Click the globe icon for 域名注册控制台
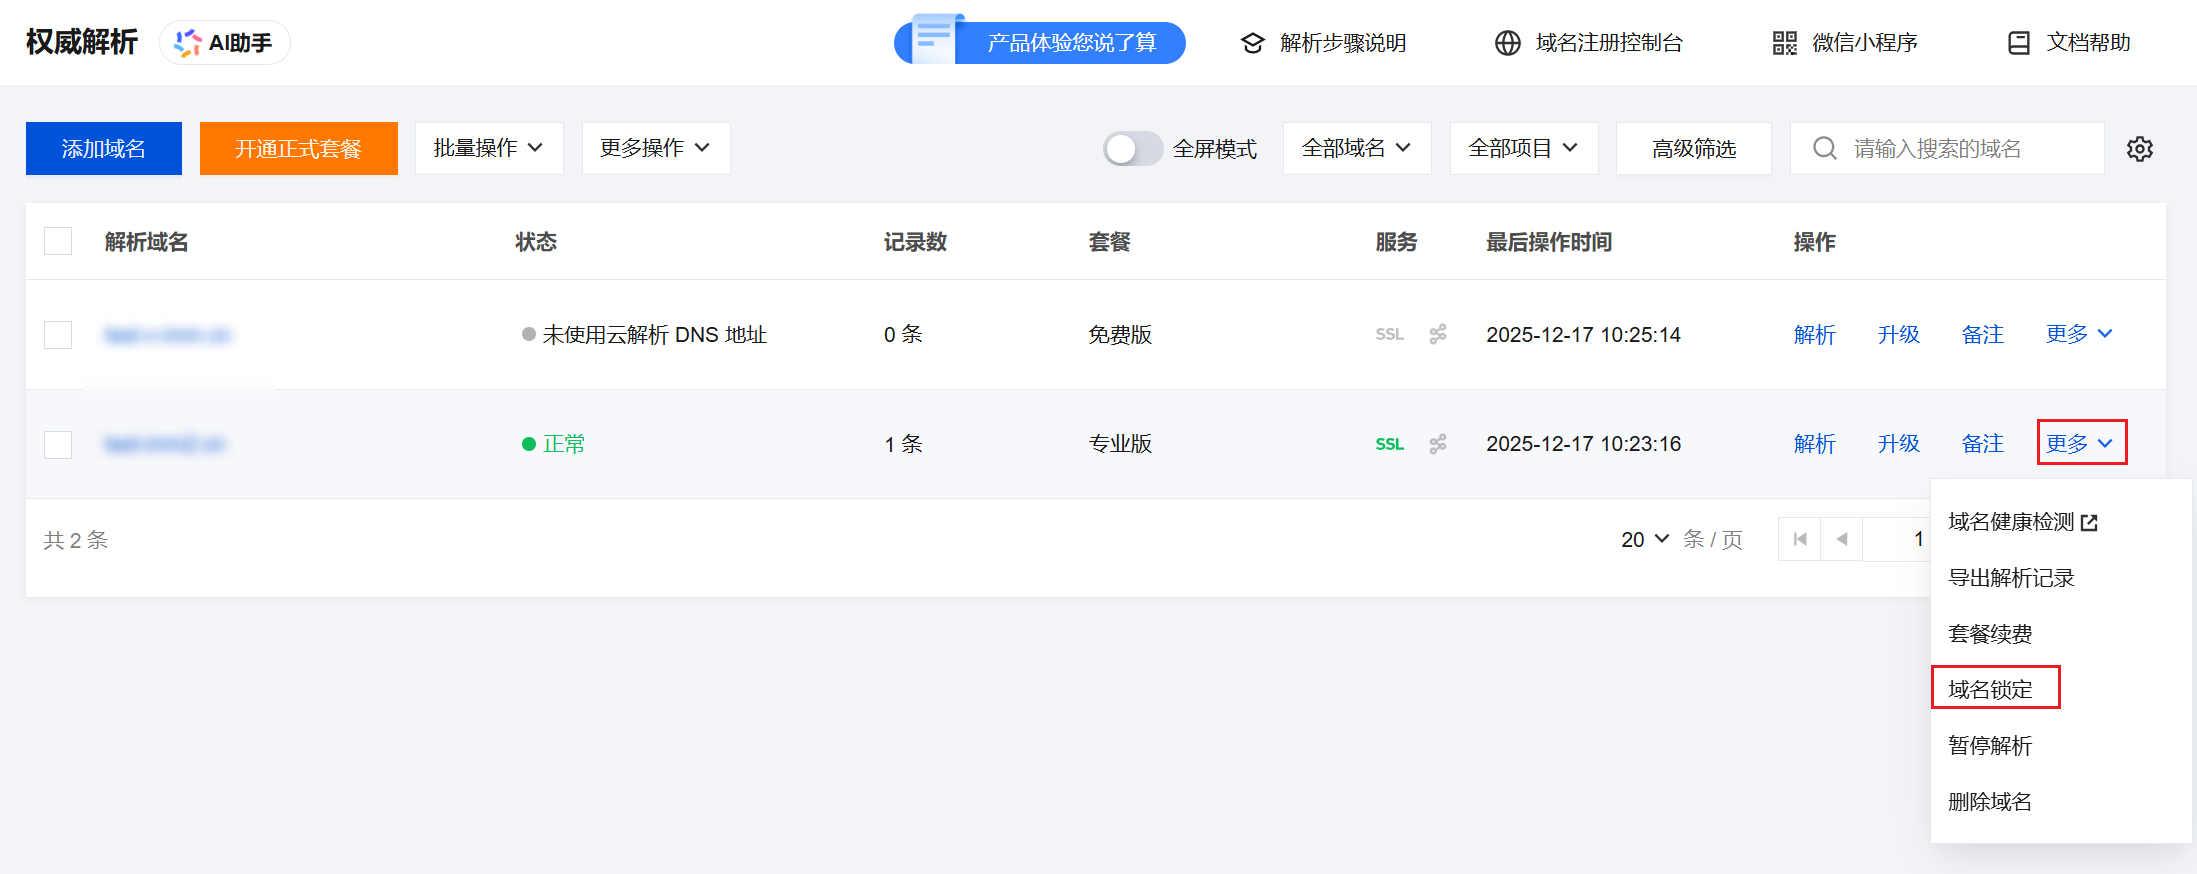The image size is (2197, 874). pyautogui.click(x=1507, y=43)
